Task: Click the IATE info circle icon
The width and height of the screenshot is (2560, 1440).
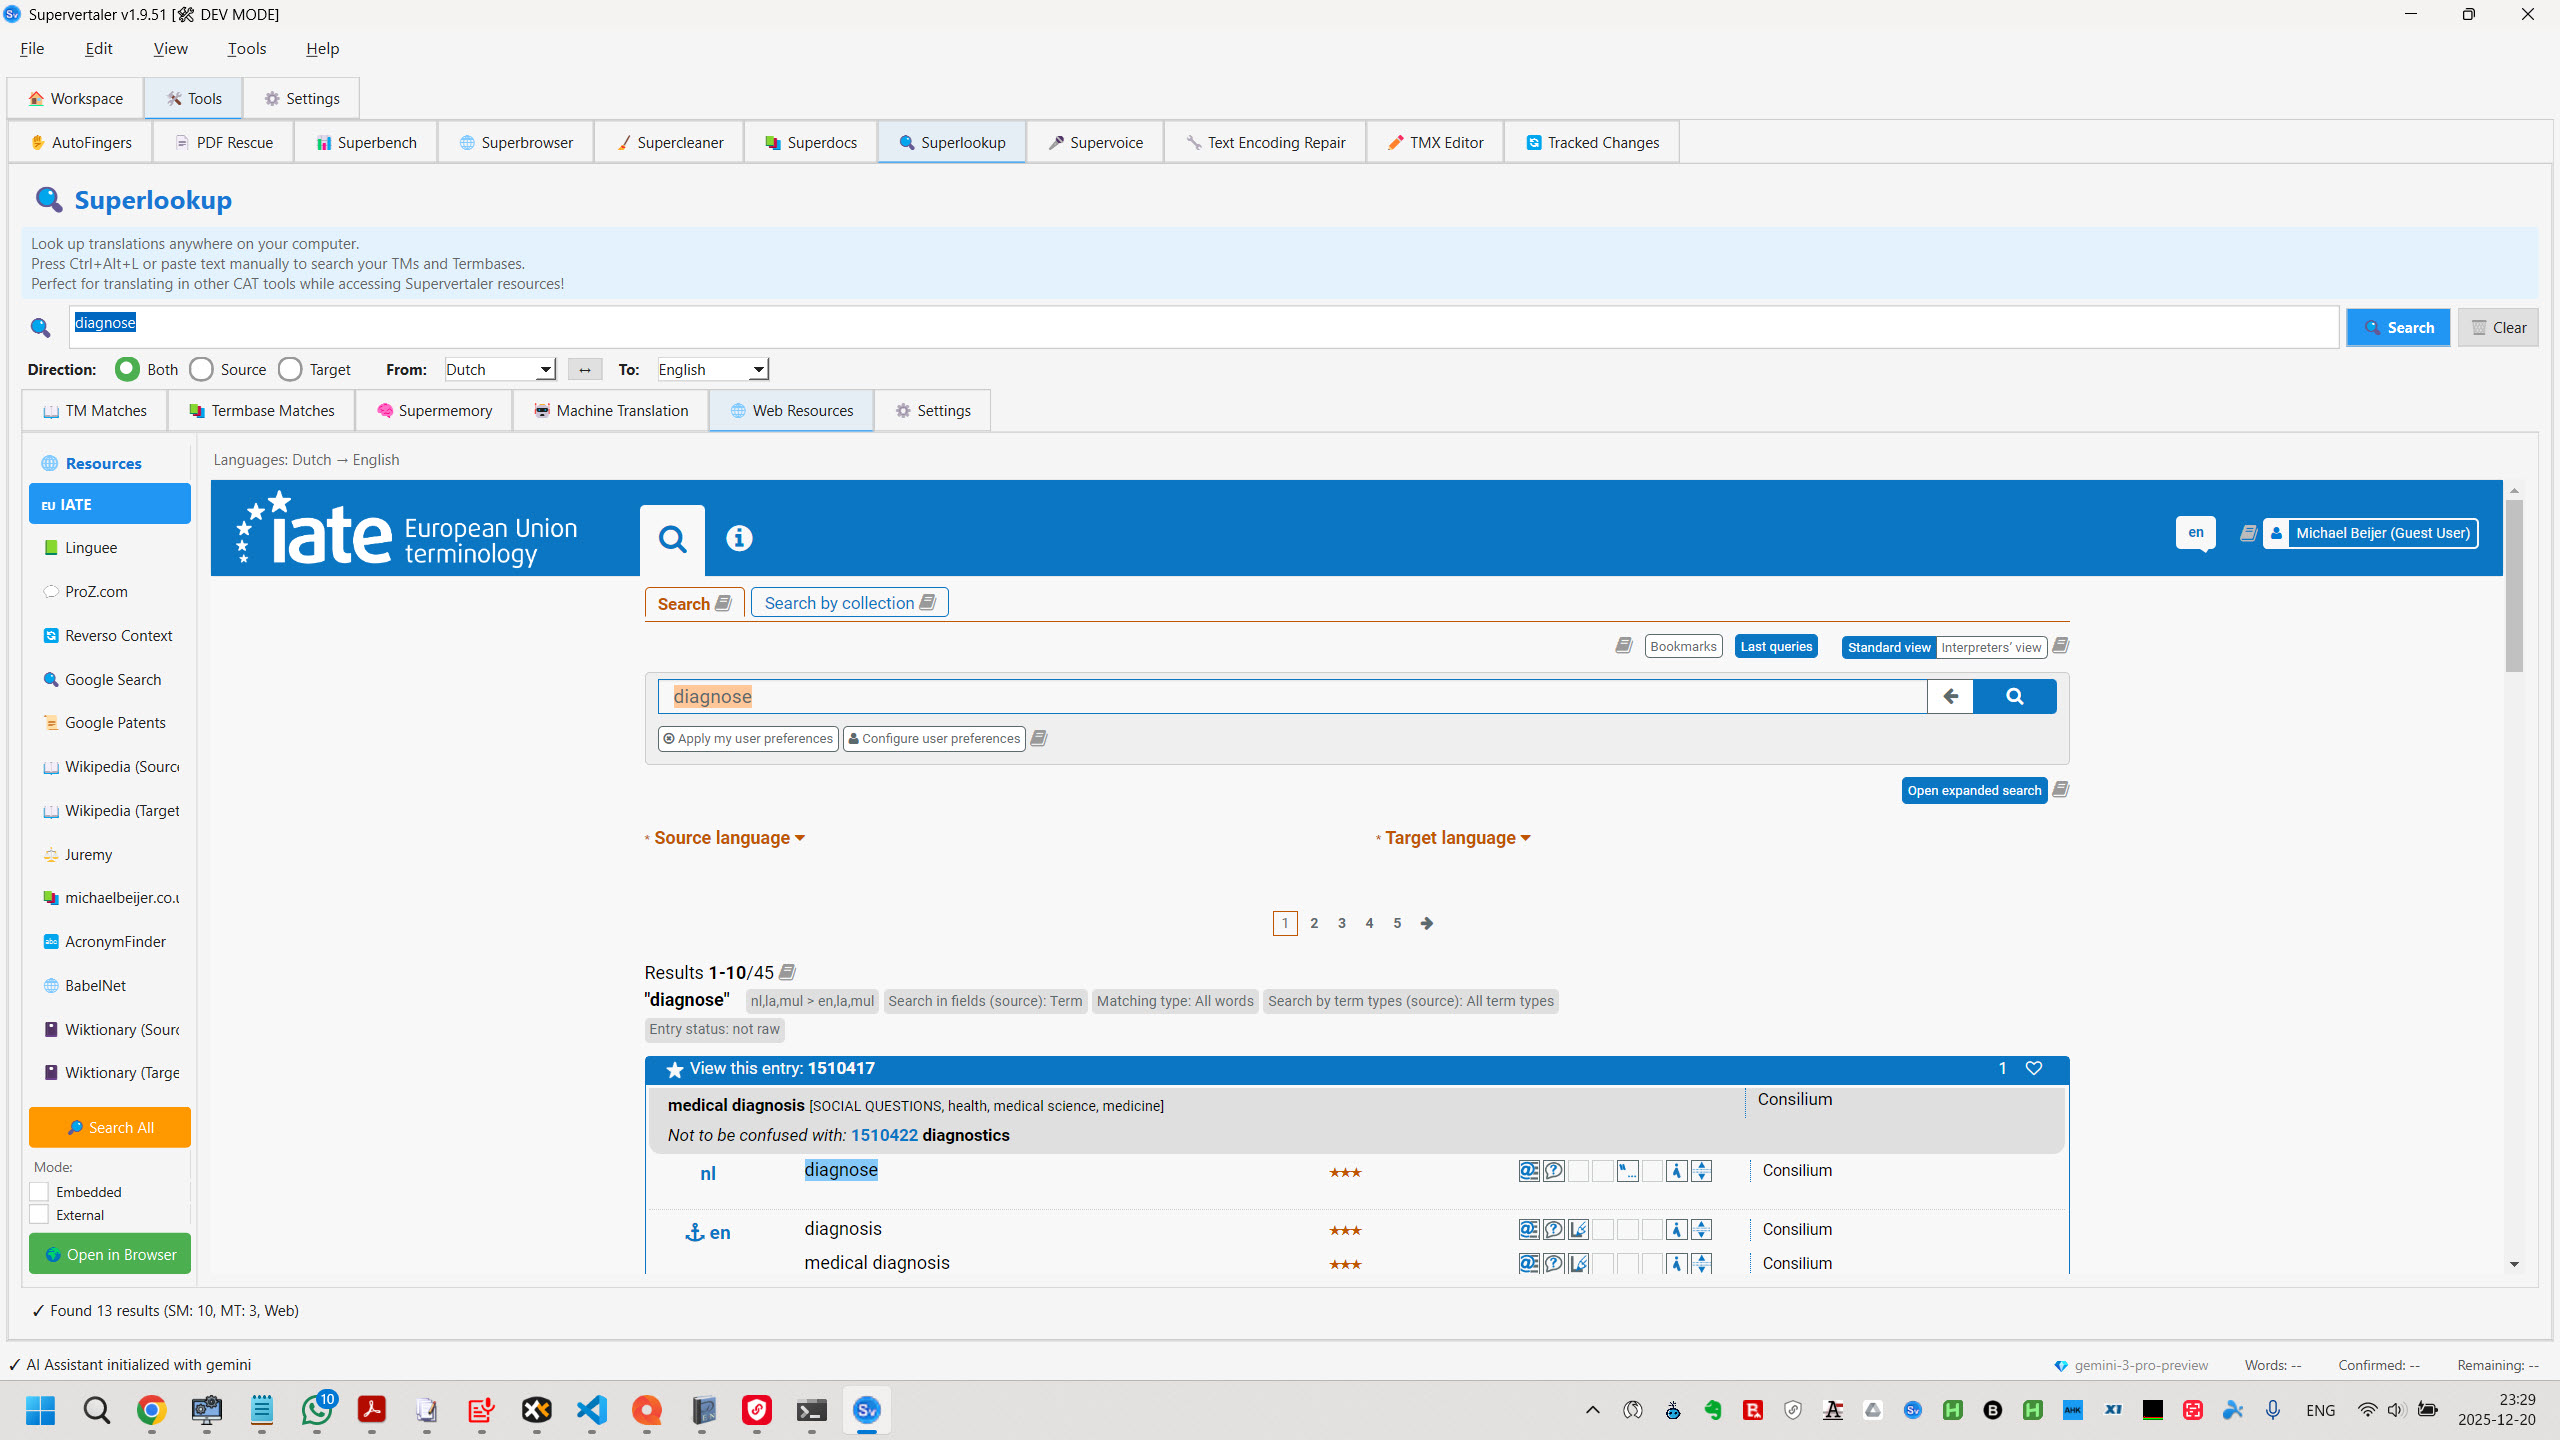Action: pos(739,538)
